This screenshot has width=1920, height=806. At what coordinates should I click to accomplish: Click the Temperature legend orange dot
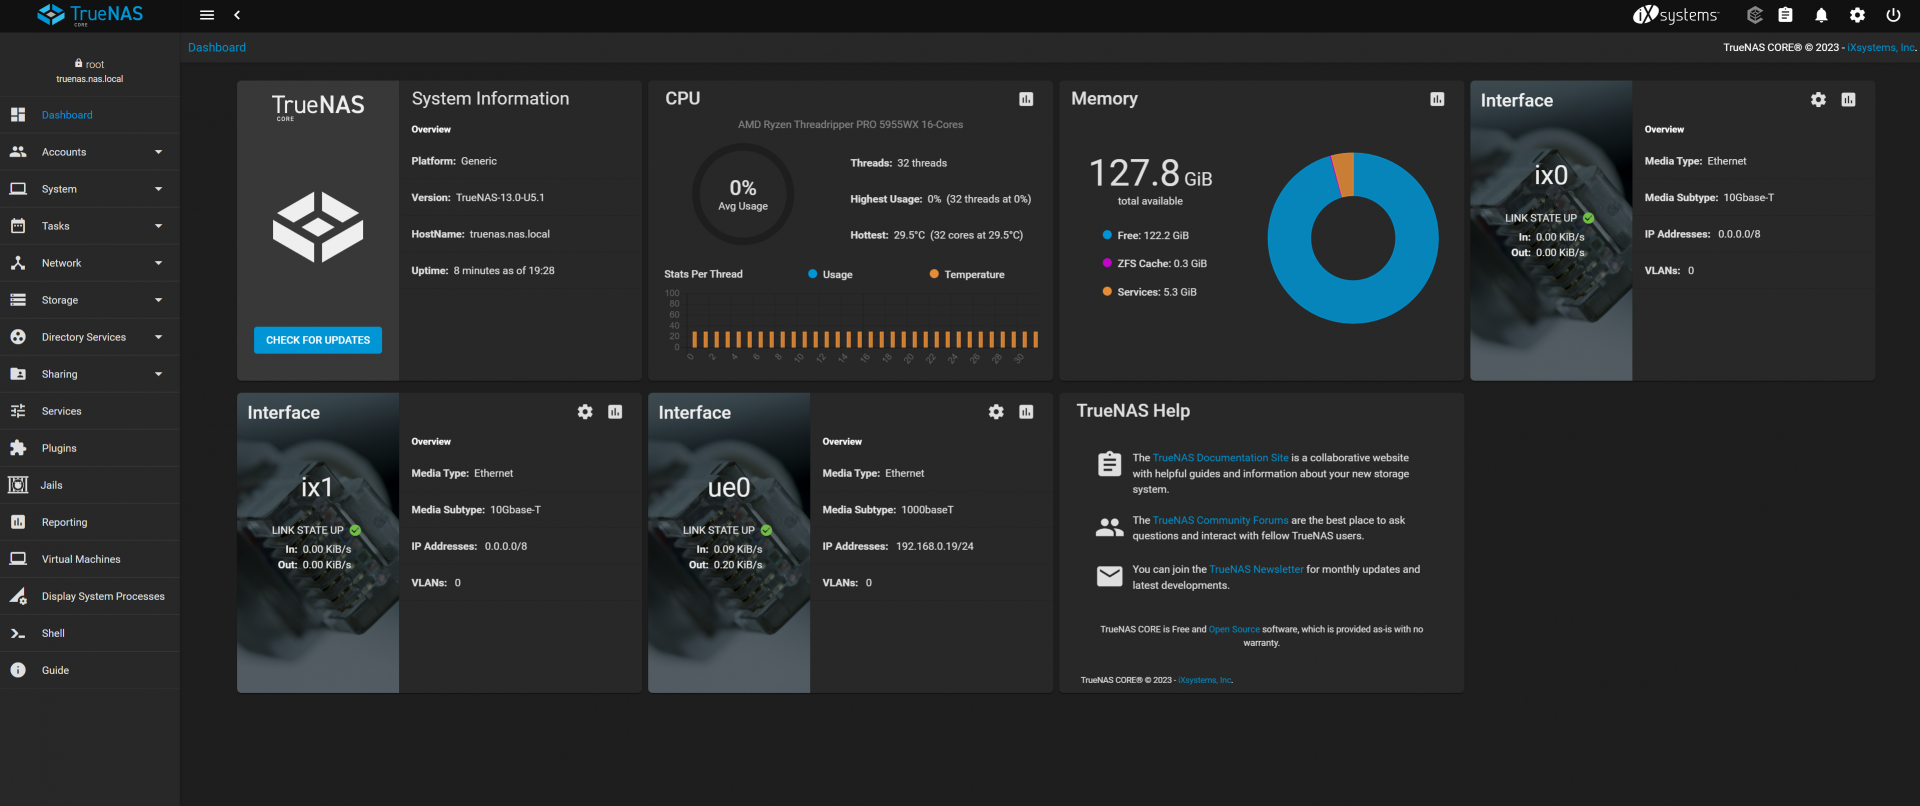934,274
